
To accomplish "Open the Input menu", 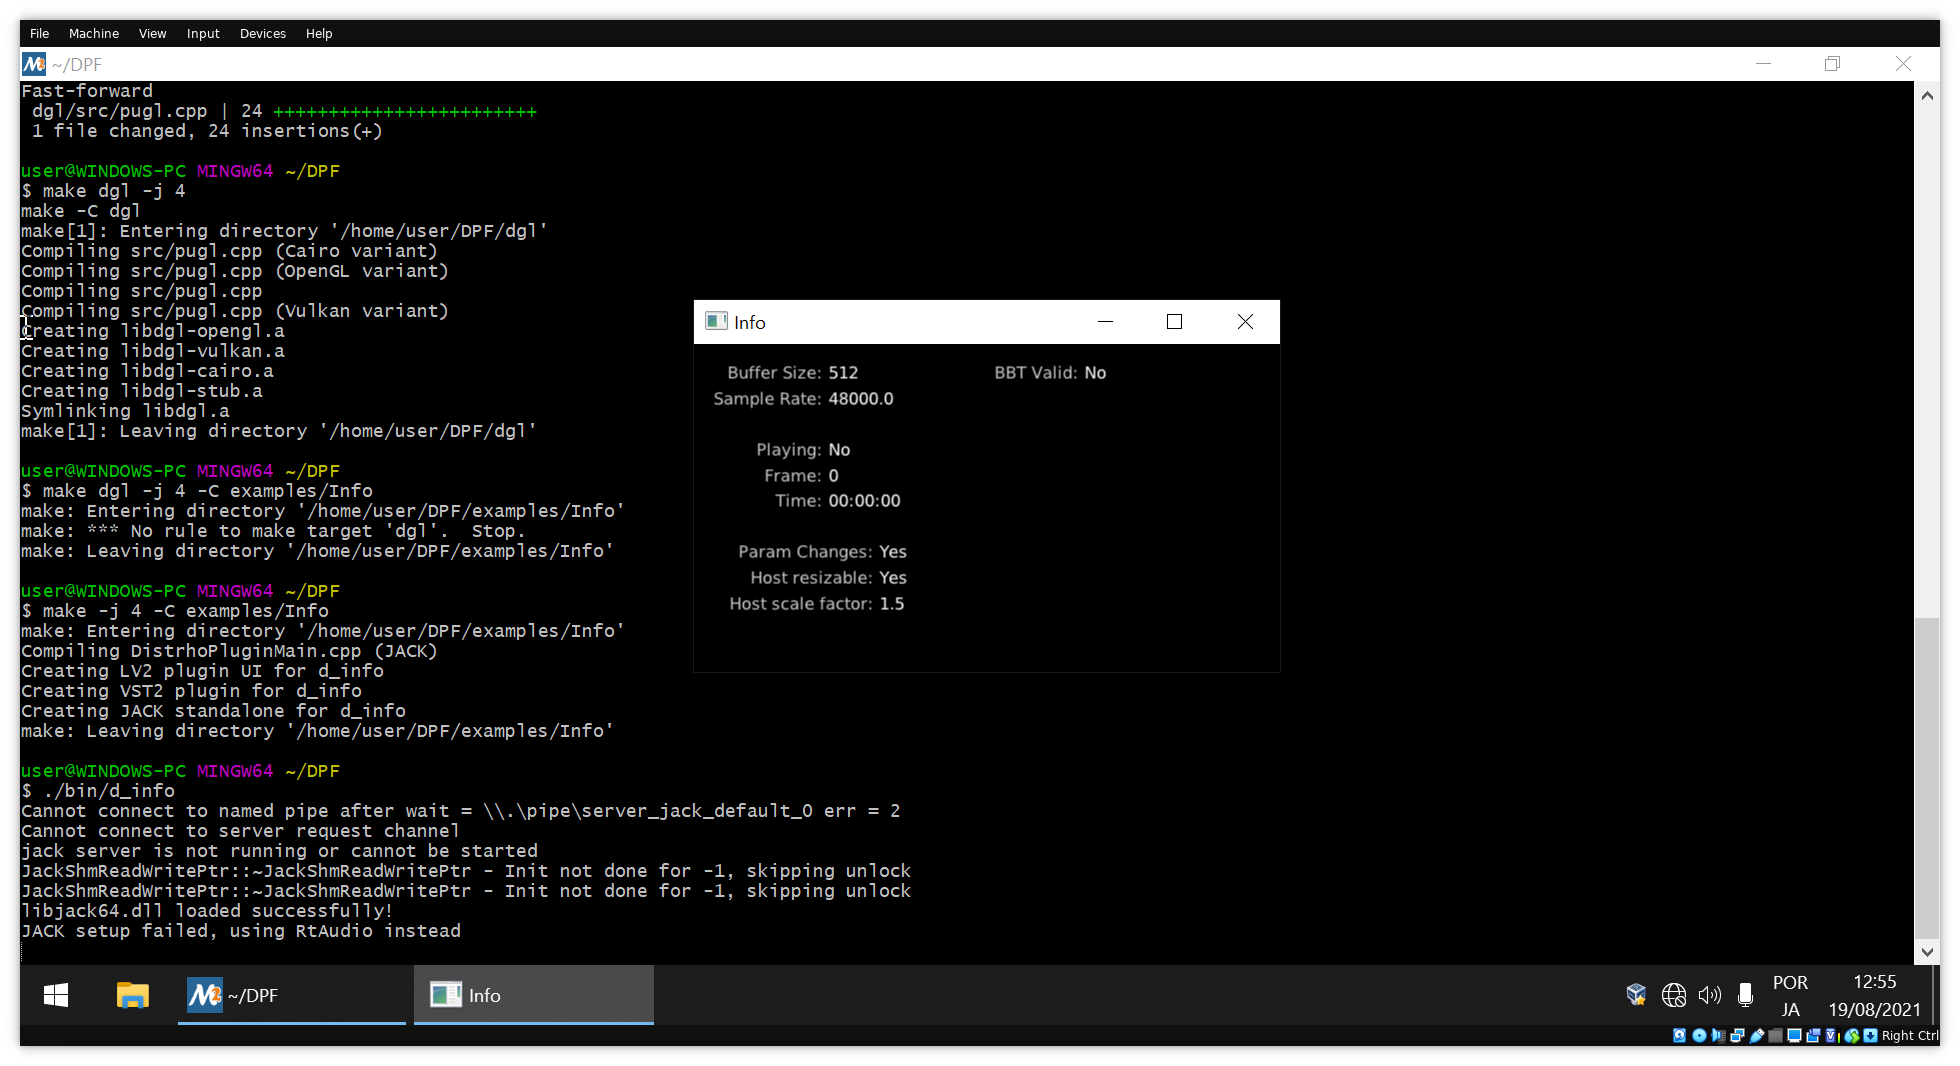I will pos(203,33).
